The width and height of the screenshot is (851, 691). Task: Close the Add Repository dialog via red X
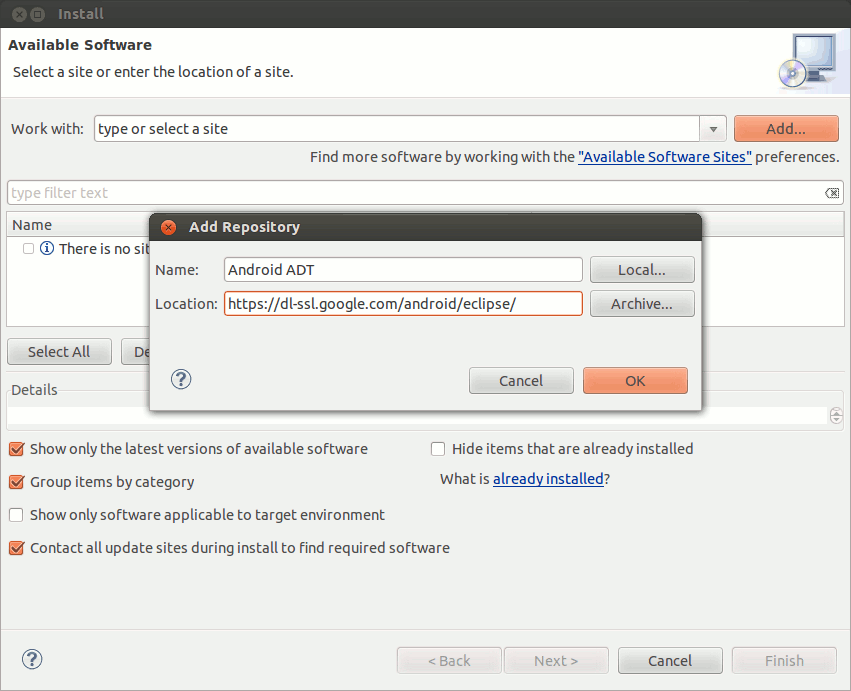[169, 227]
